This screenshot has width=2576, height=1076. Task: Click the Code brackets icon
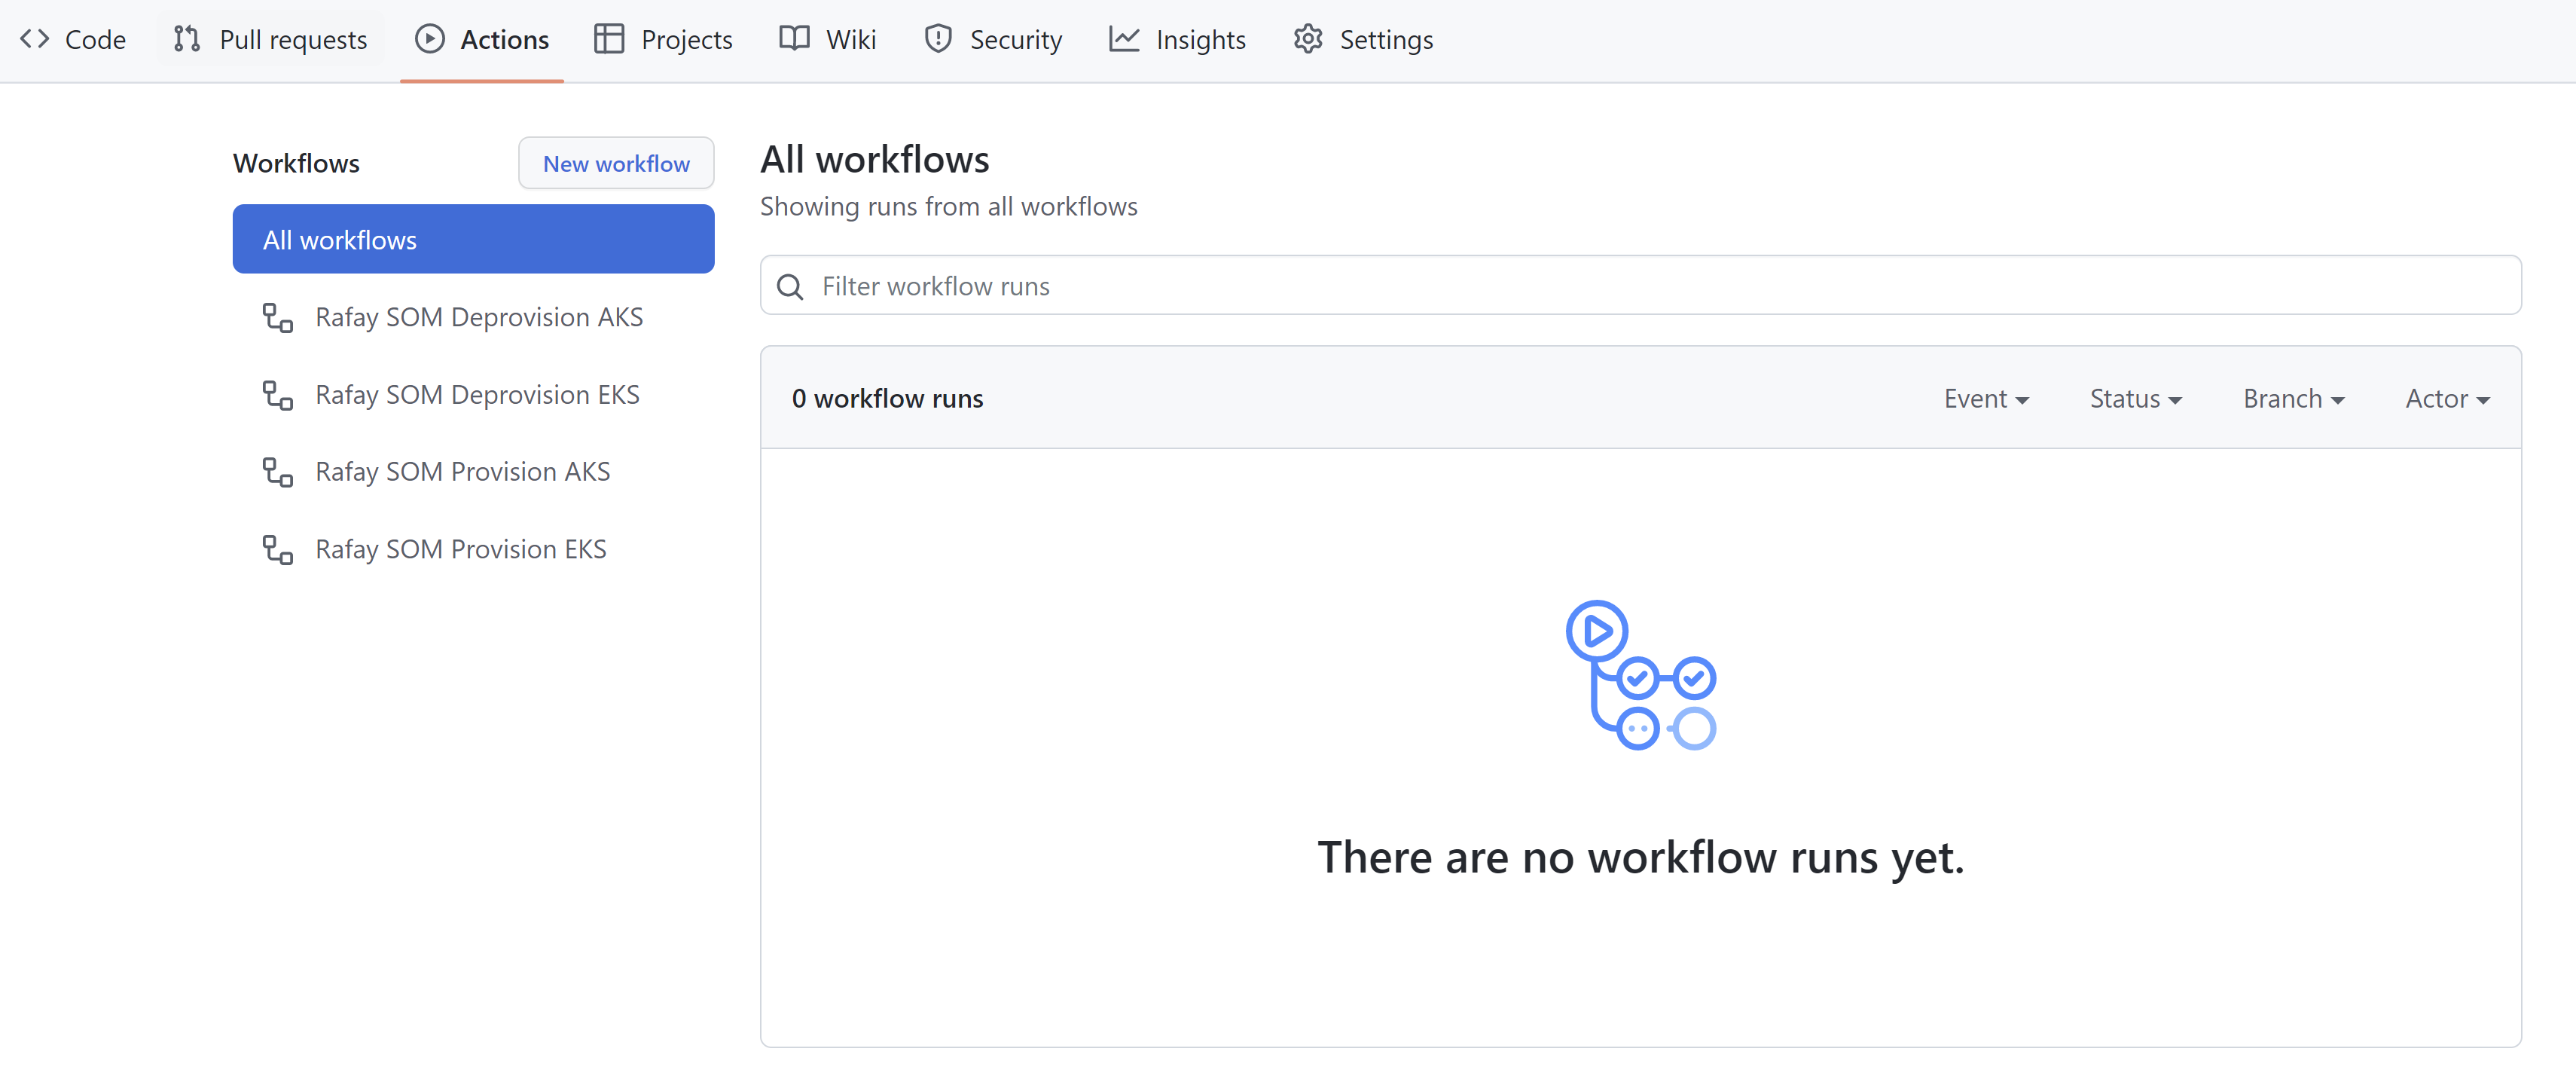[35, 39]
